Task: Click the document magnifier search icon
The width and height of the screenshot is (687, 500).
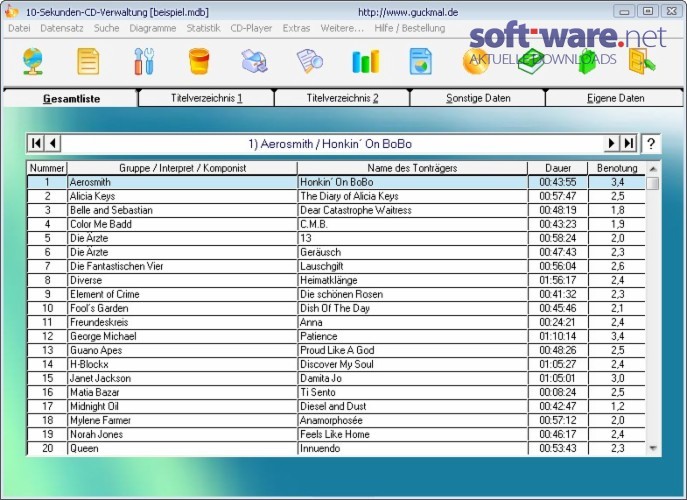Action: (310, 61)
